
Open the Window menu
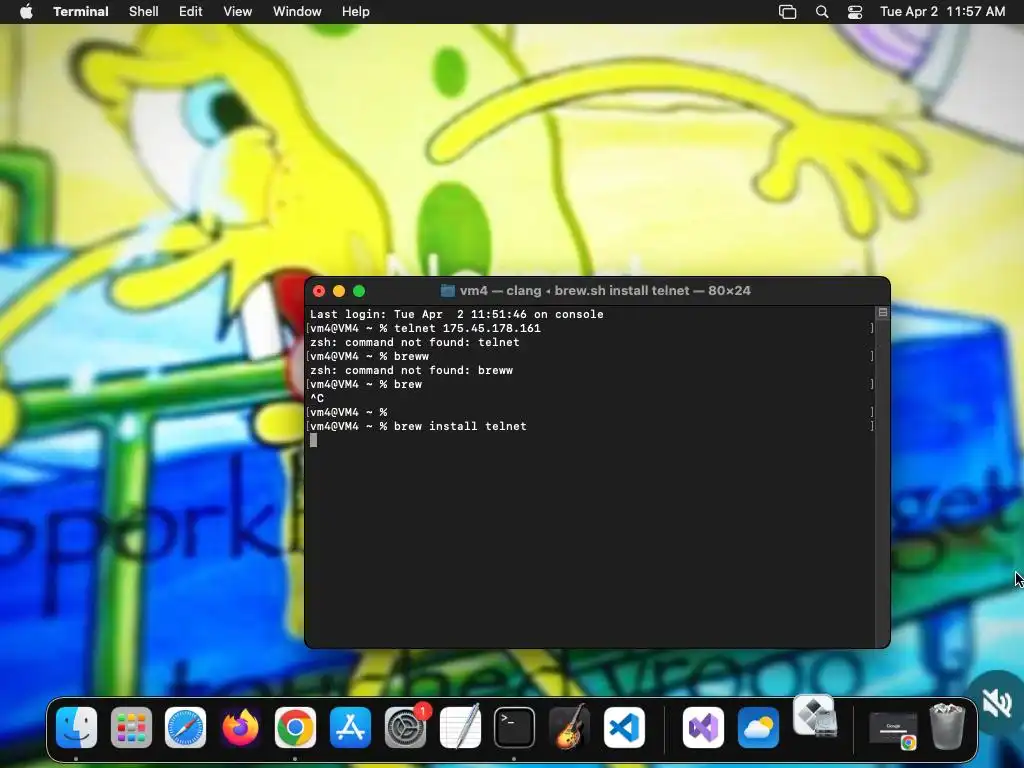(297, 12)
